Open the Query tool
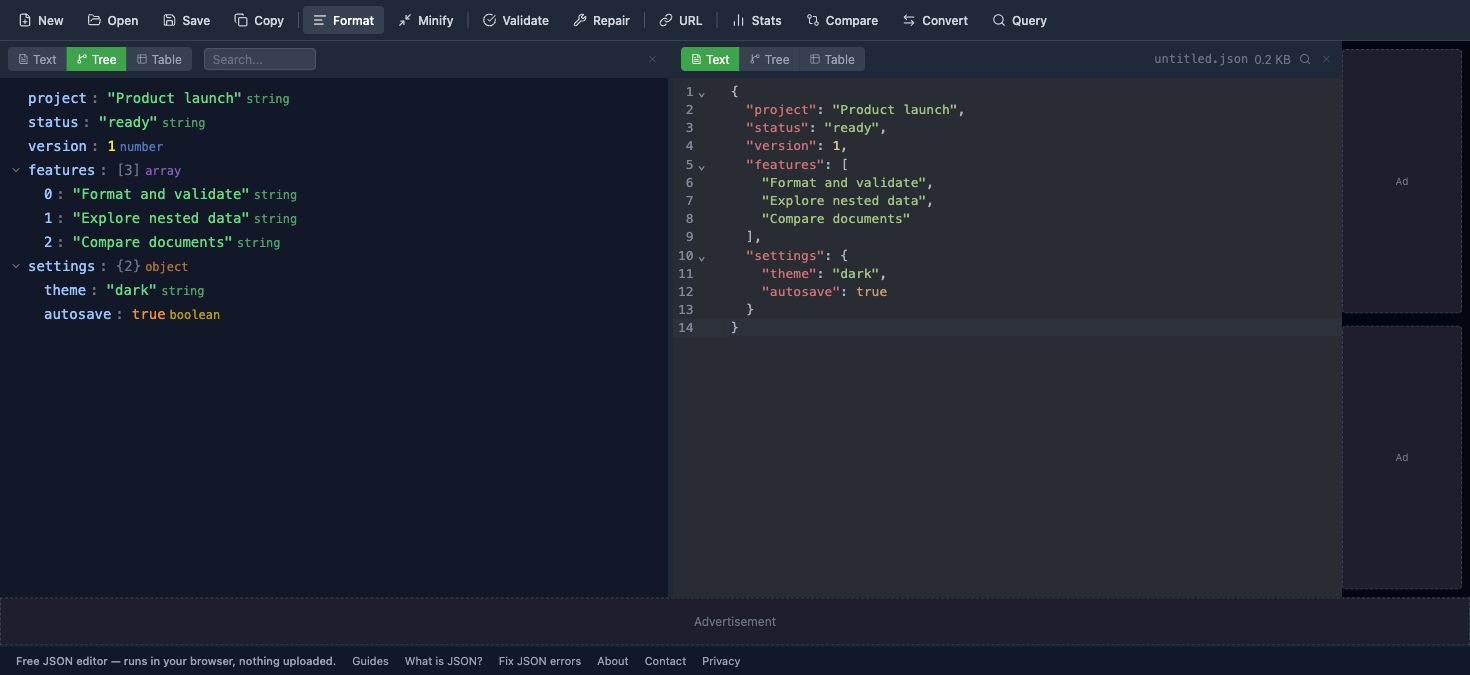Screen dimensions: 1470x675 click(x=1019, y=20)
